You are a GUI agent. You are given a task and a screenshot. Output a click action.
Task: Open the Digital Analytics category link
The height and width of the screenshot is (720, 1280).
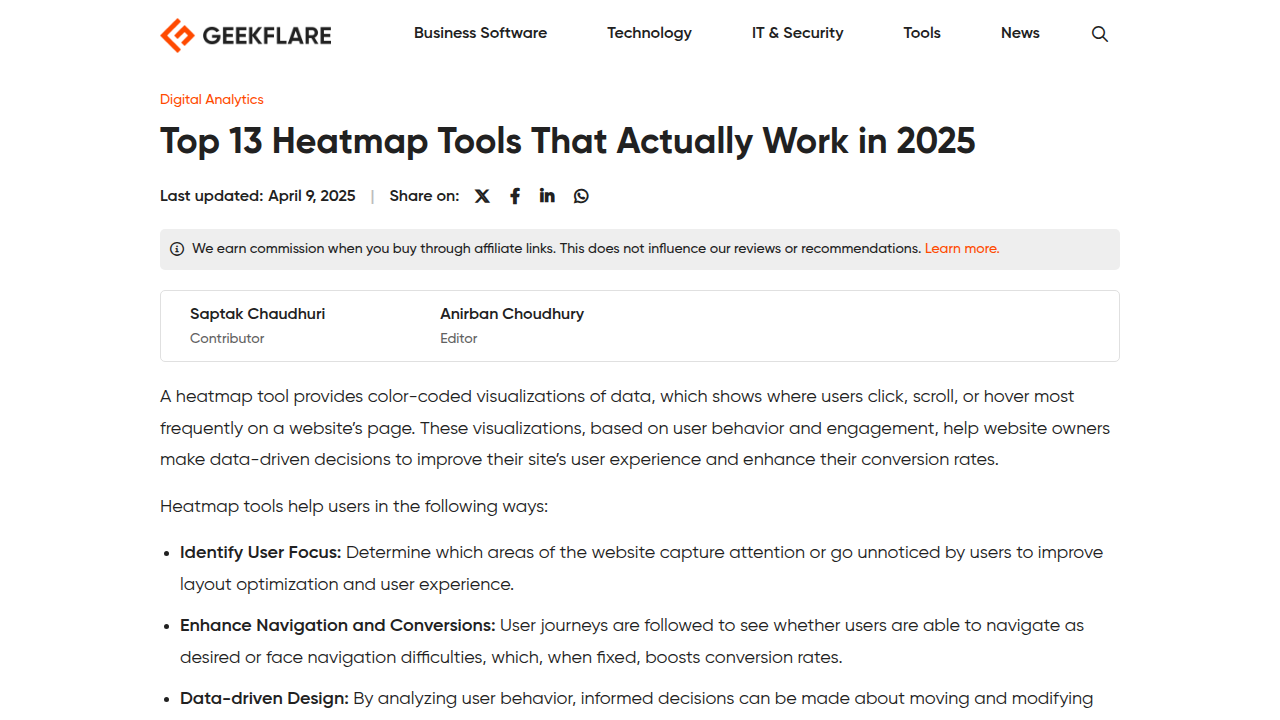212,99
